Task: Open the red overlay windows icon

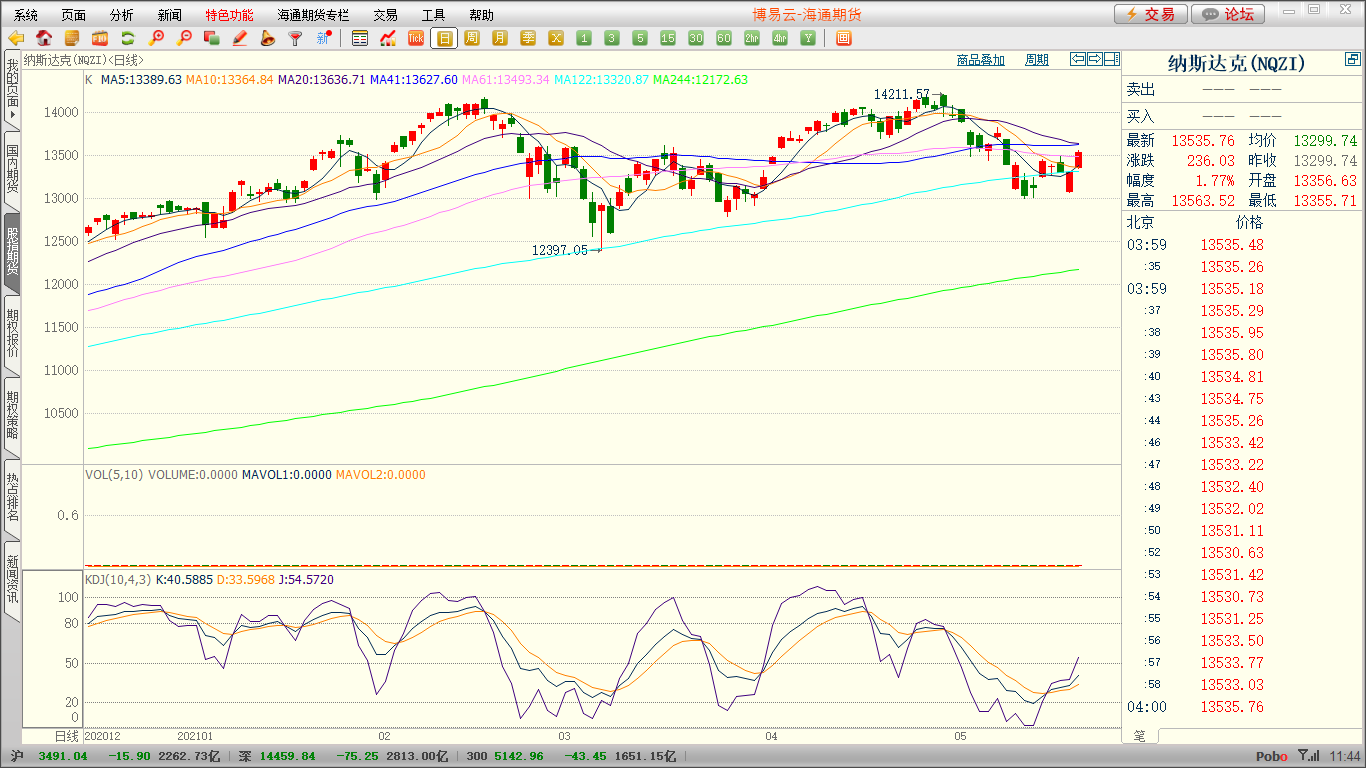Action: 212,38
